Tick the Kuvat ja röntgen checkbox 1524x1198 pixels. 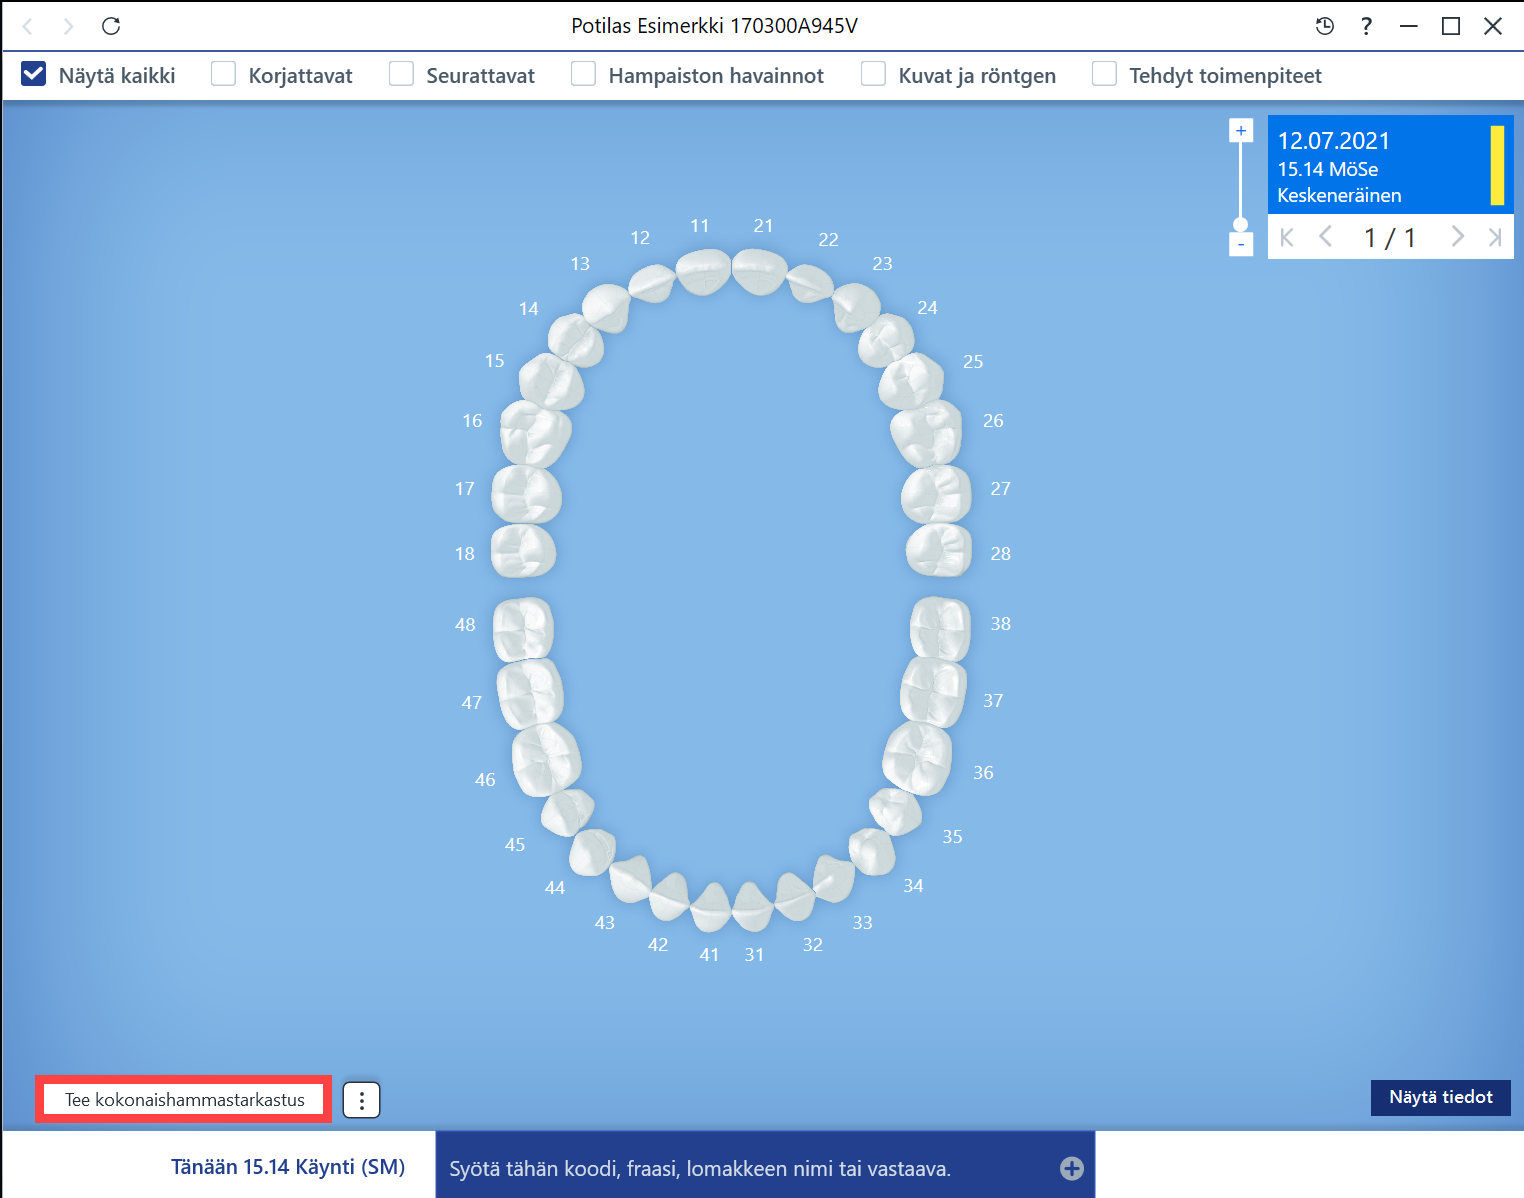pyautogui.click(x=873, y=74)
